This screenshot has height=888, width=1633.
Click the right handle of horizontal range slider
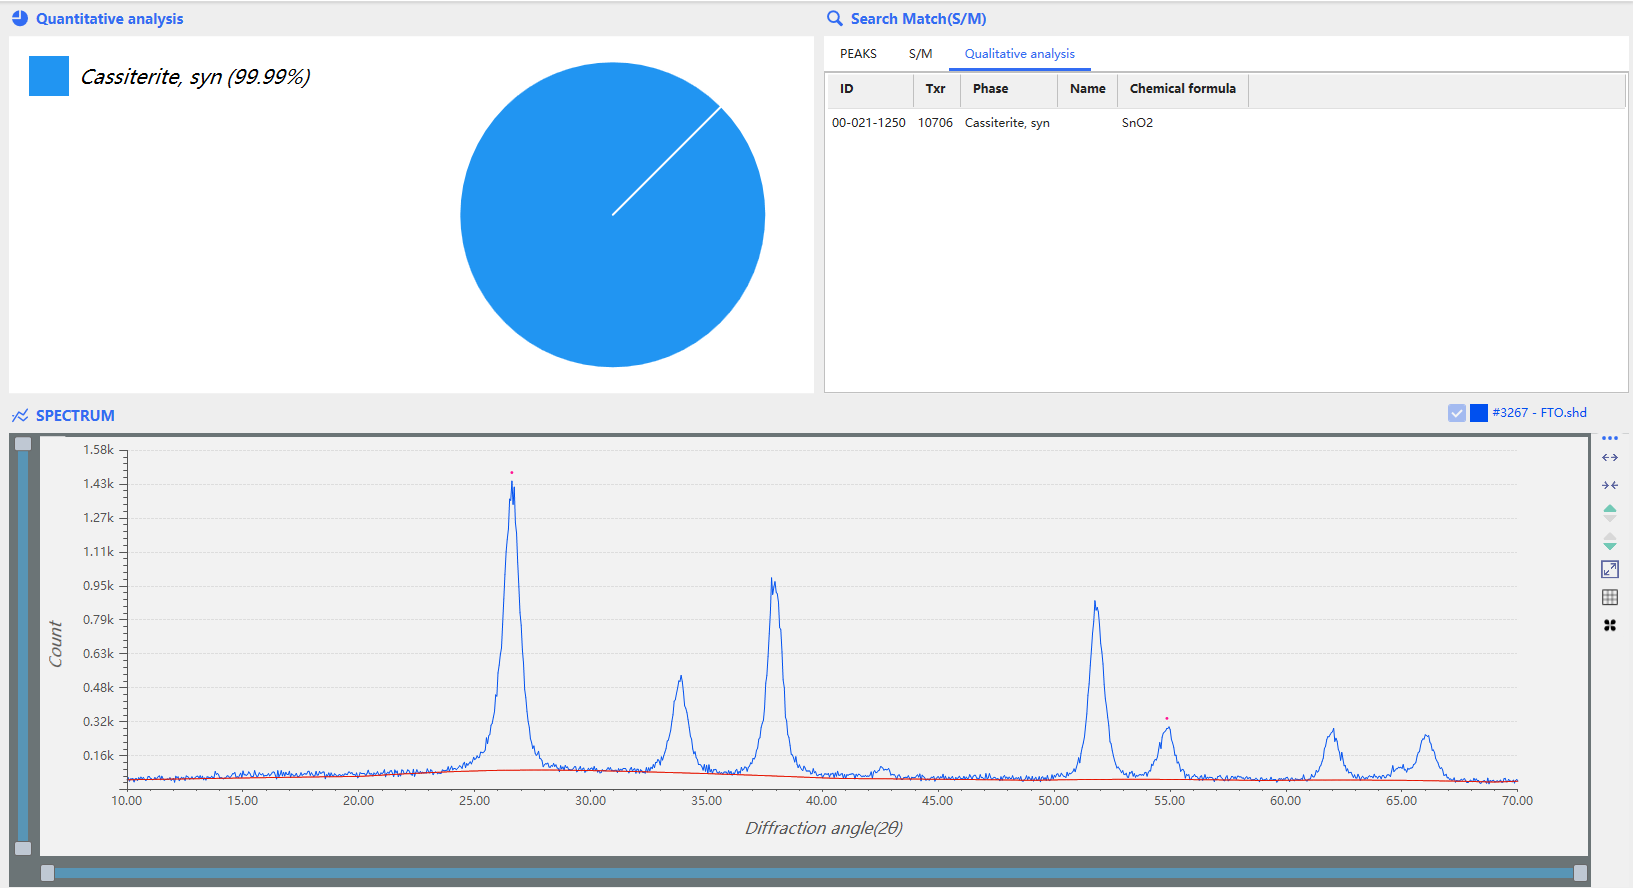(x=1580, y=873)
